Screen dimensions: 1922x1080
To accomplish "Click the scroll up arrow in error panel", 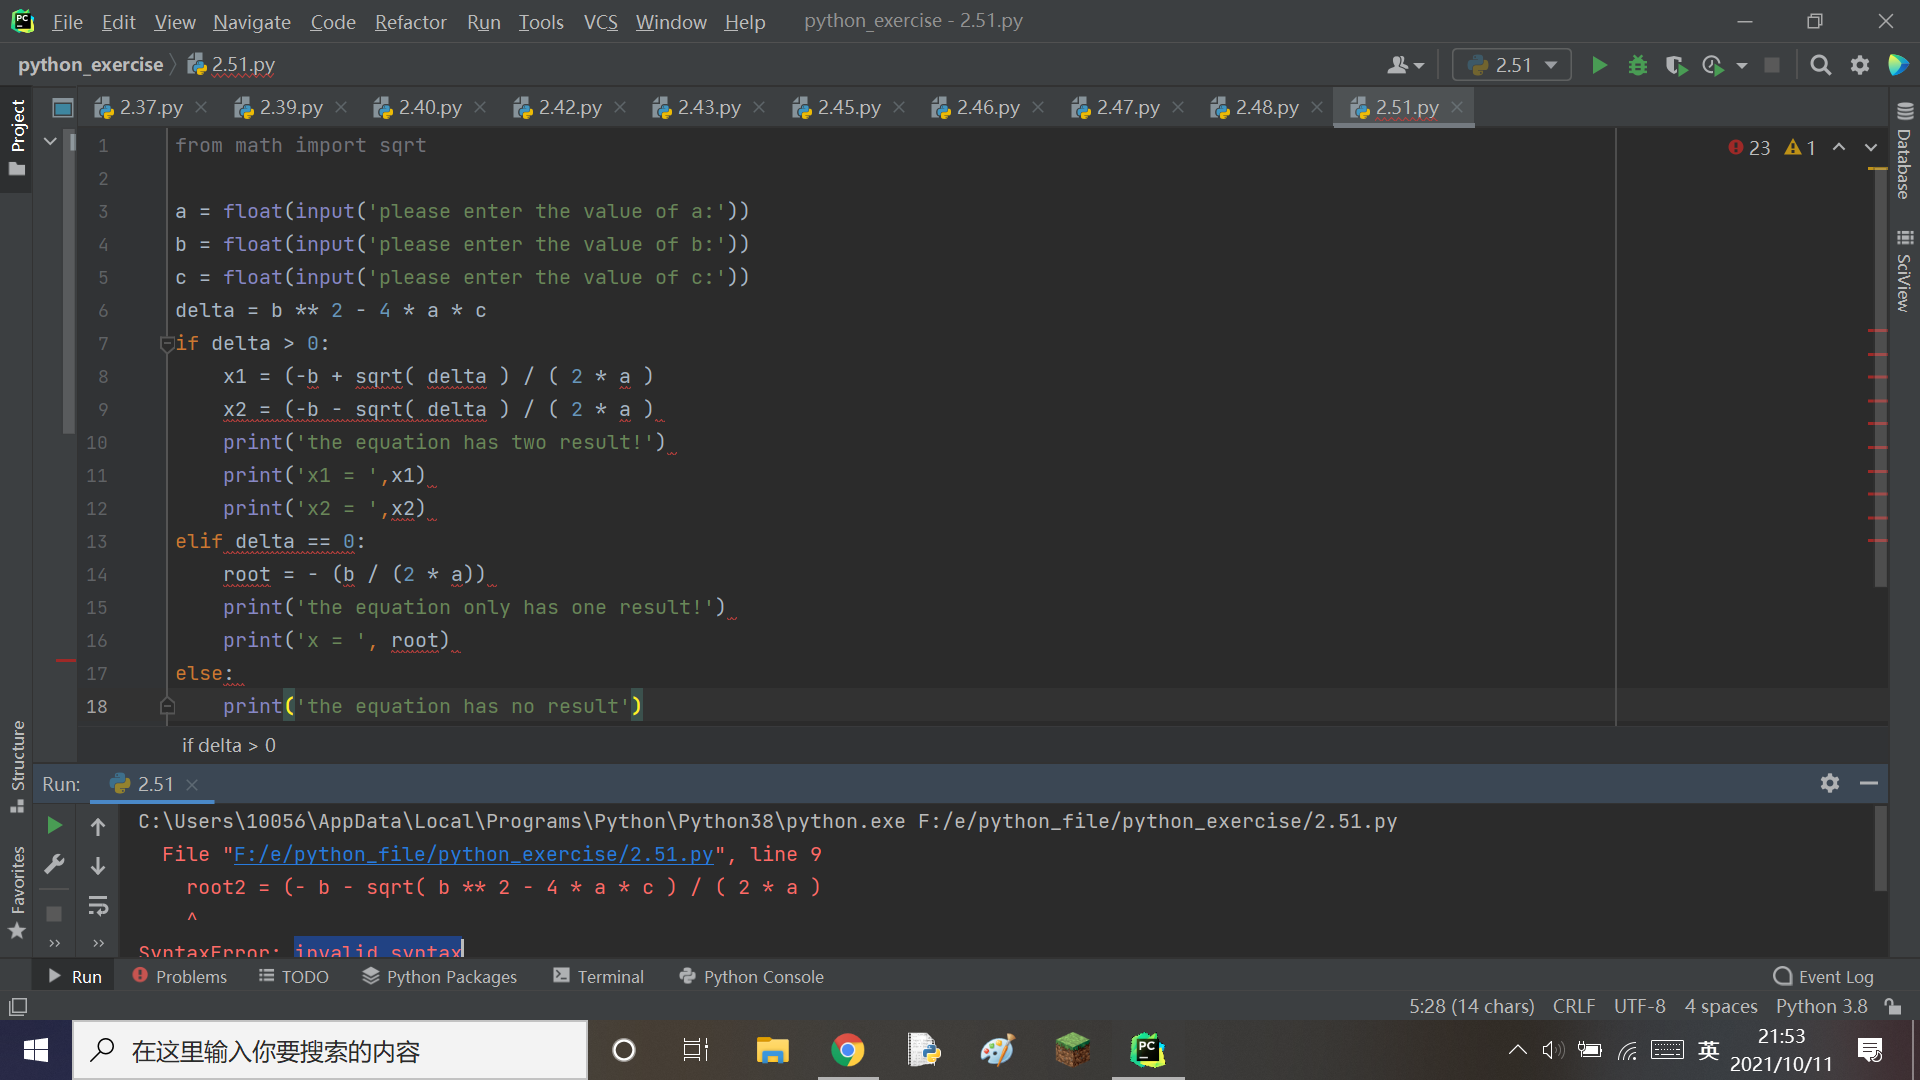I will click(x=98, y=827).
